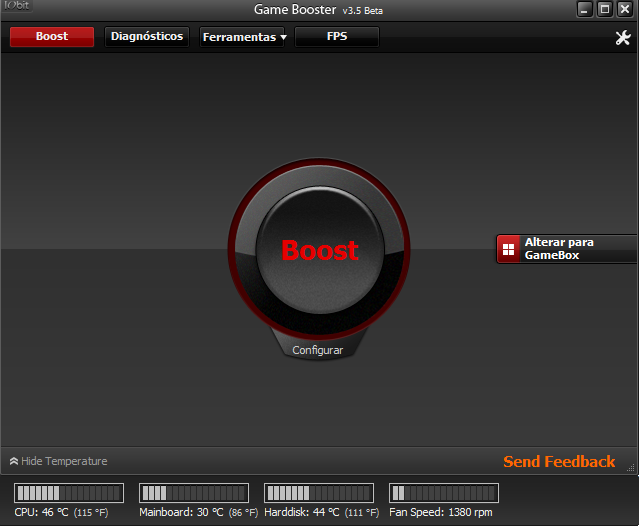Close the Game Booster window
Image resolution: width=639 pixels, height=526 pixels.
pyautogui.click(x=624, y=10)
